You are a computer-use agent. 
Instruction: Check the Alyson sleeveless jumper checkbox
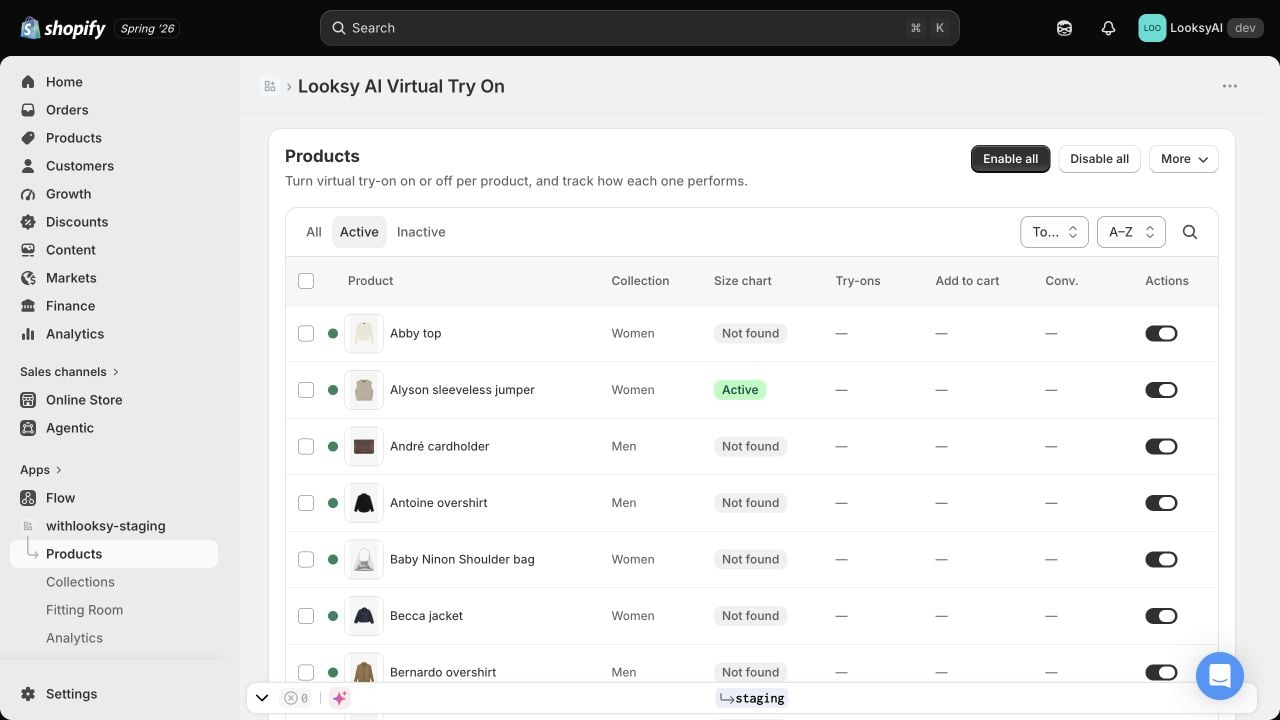pyautogui.click(x=306, y=390)
